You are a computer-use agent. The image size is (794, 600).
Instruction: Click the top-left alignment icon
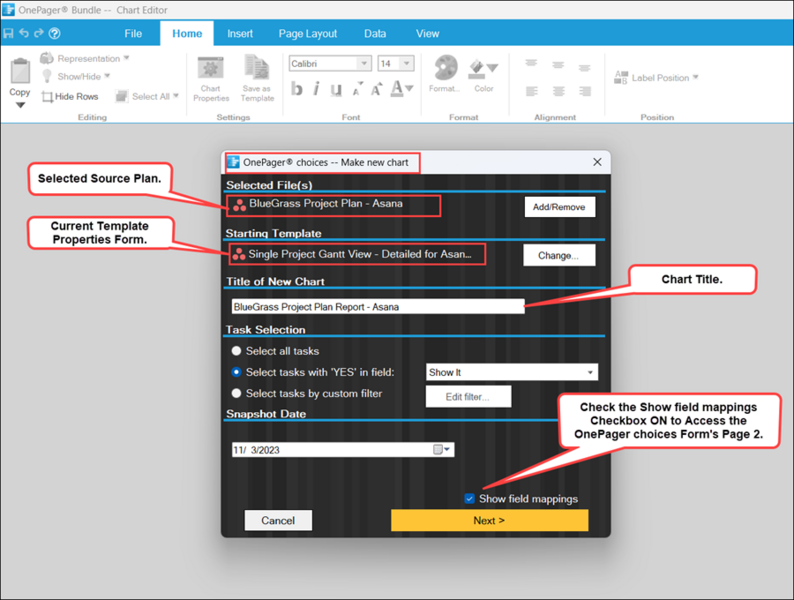[531, 64]
